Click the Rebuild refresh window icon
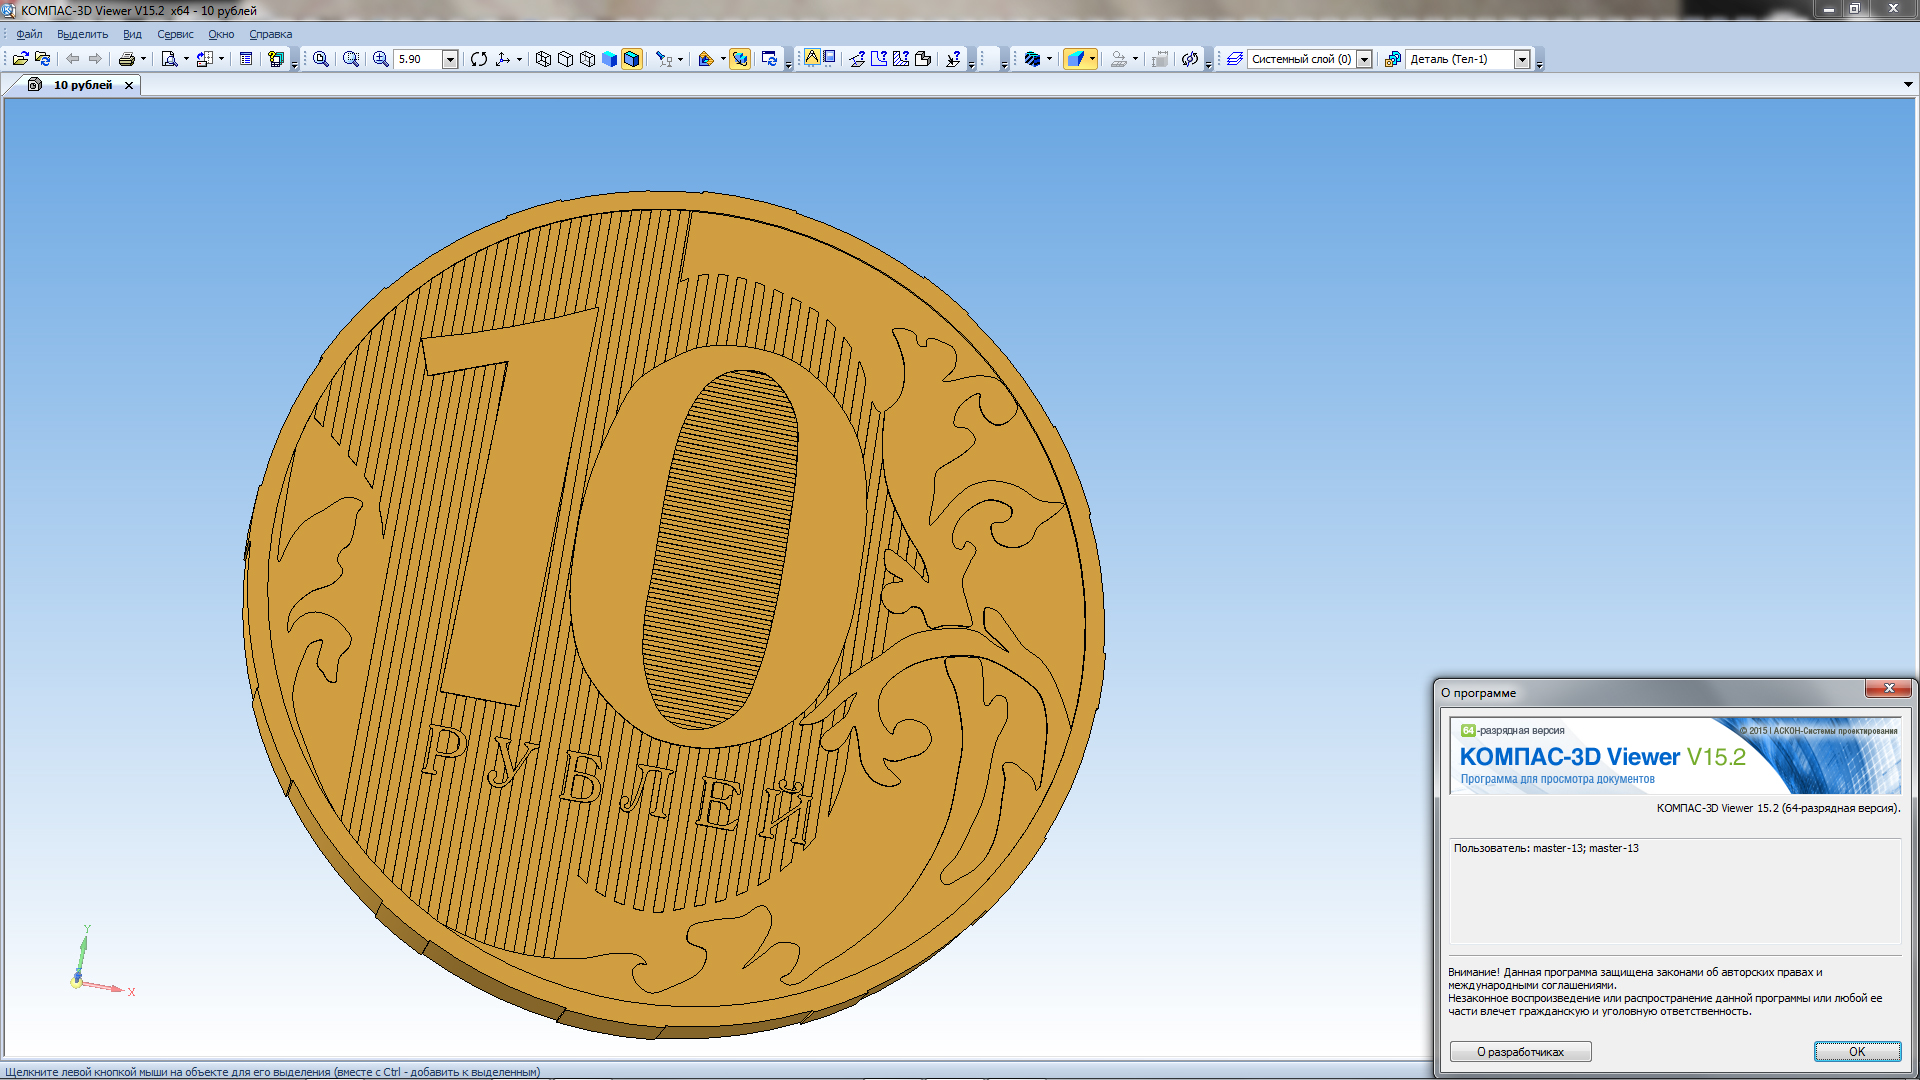Screen dimensions: 1920x1080 pos(769,59)
